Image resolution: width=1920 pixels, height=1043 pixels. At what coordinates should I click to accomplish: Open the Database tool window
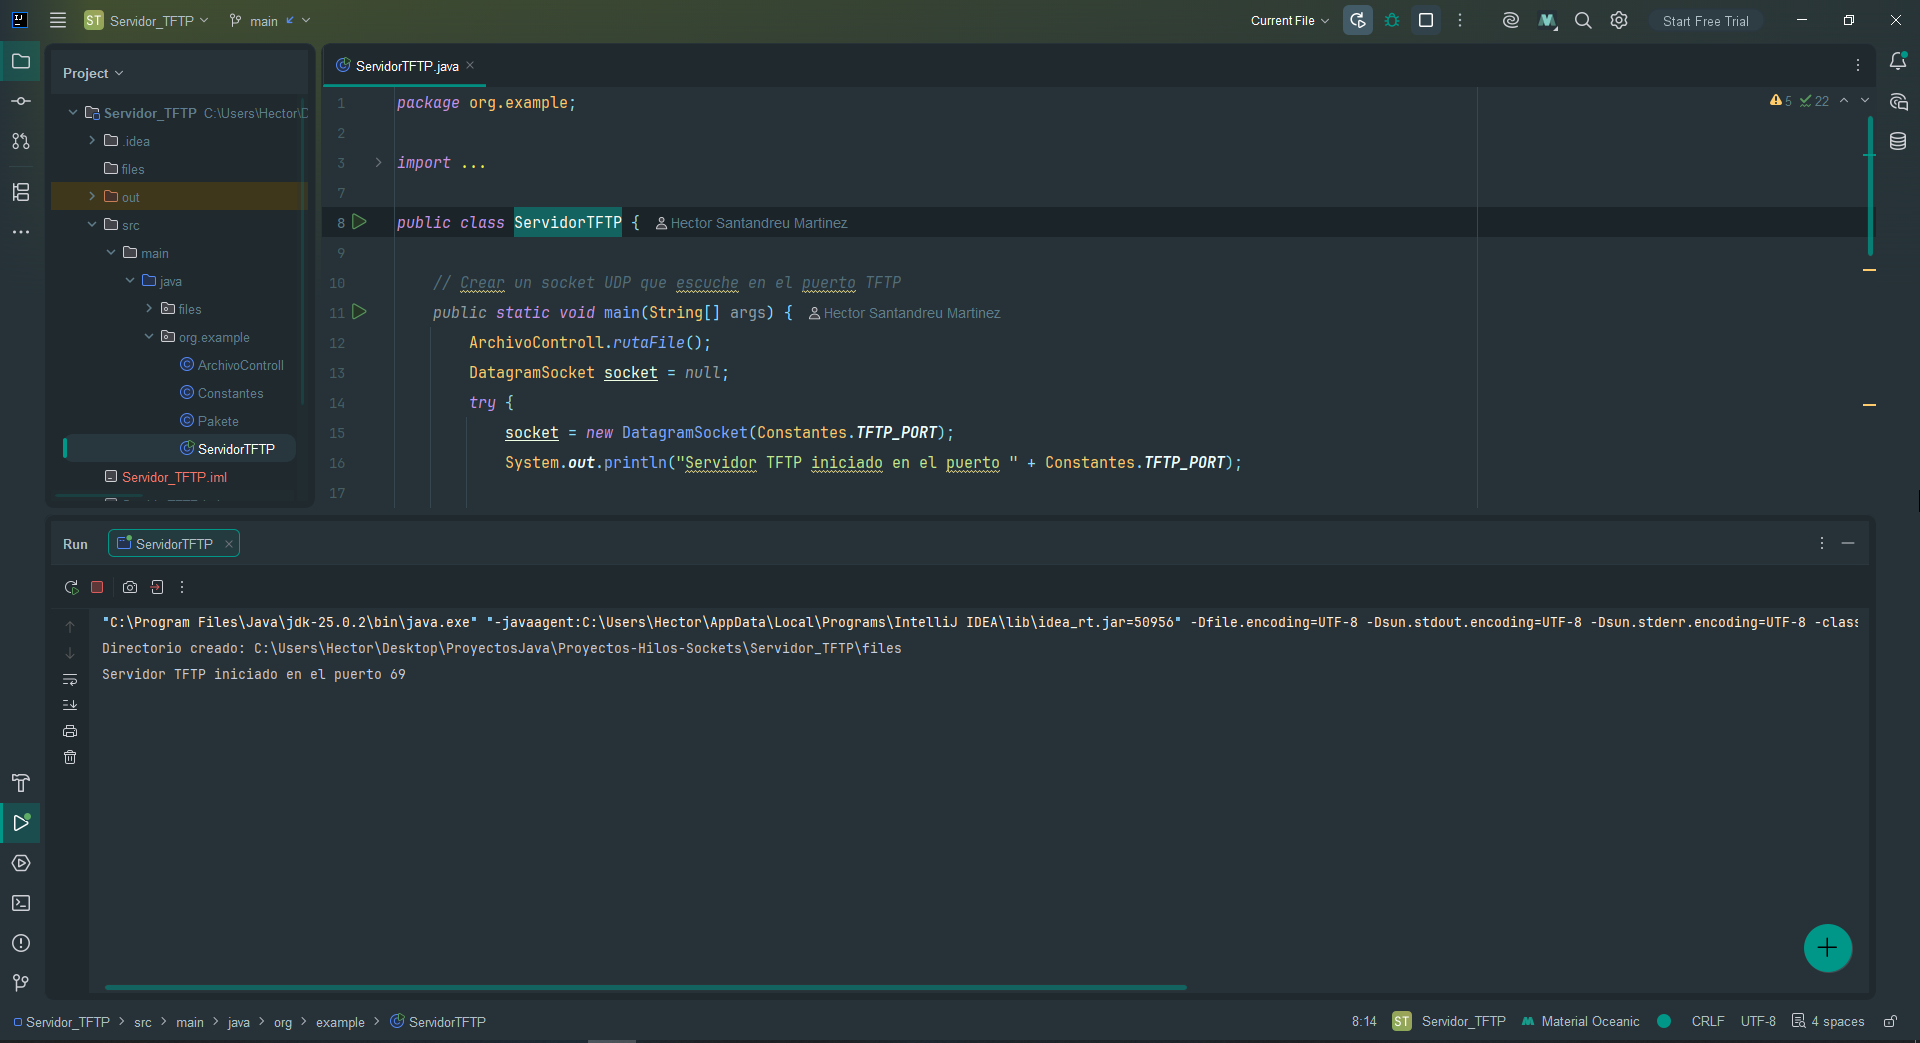[1898, 141]
